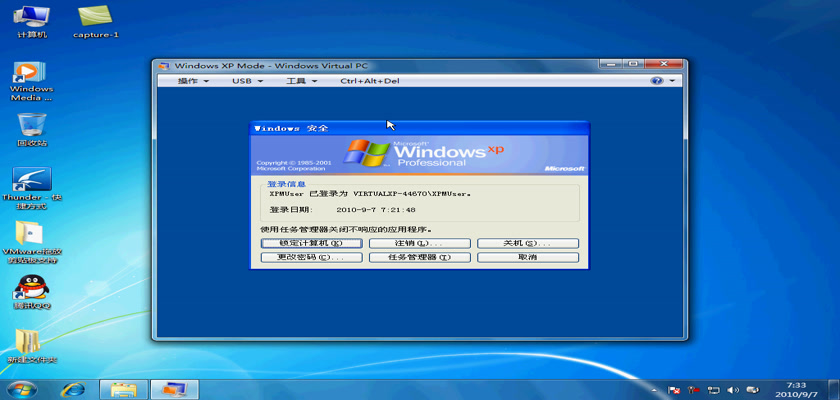
Task: Click the blue help question mark icon
Action: pyautogui.click(x=657, y=81)
